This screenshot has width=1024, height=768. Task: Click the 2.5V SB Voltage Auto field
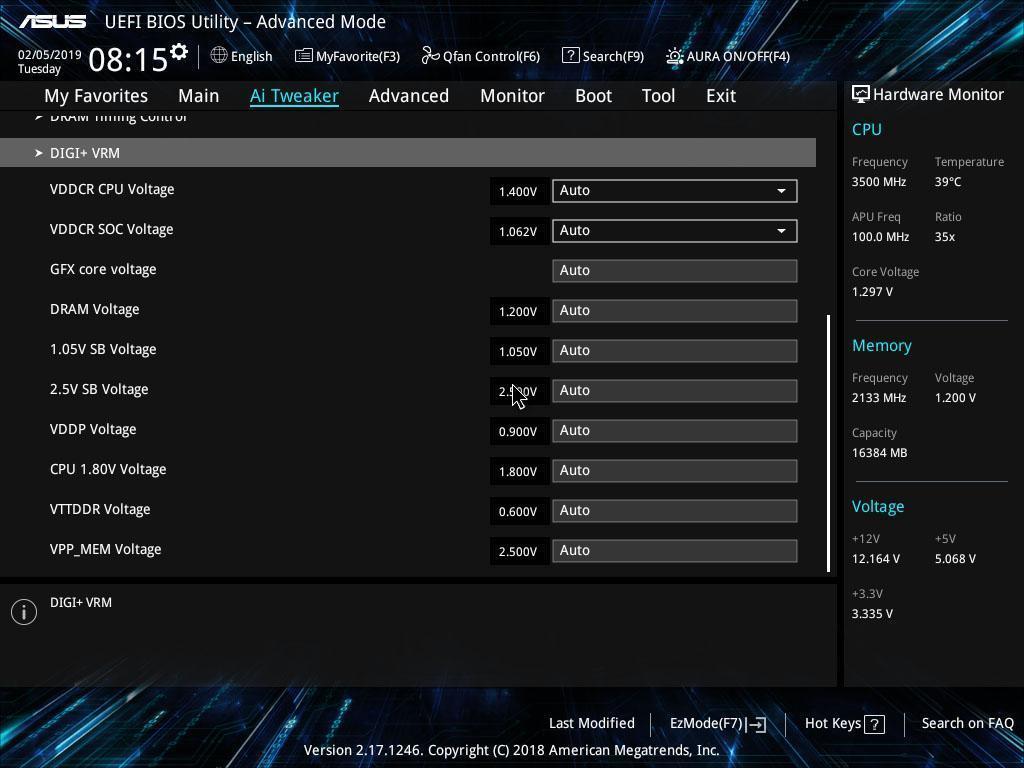pos(675,391)
